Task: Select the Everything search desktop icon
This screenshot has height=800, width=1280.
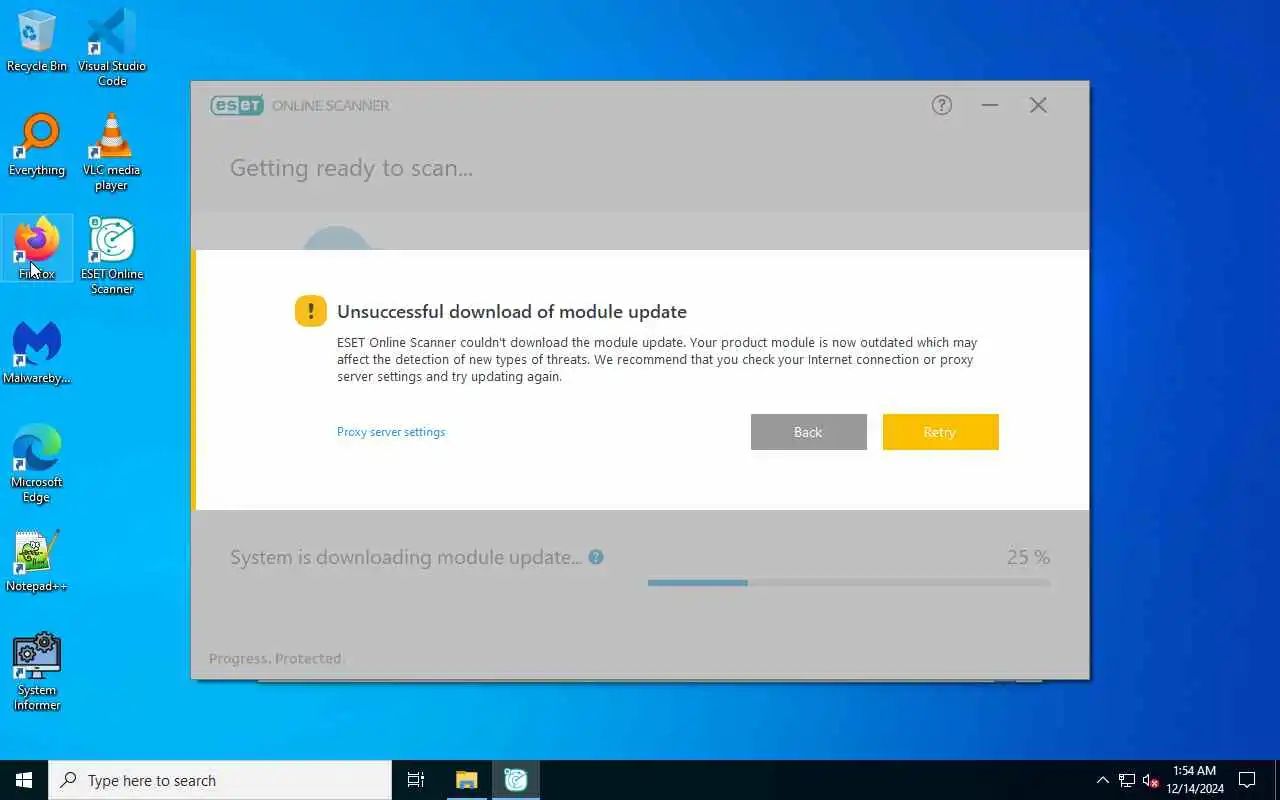Action: pyautogui.click(x=37, y=145)
